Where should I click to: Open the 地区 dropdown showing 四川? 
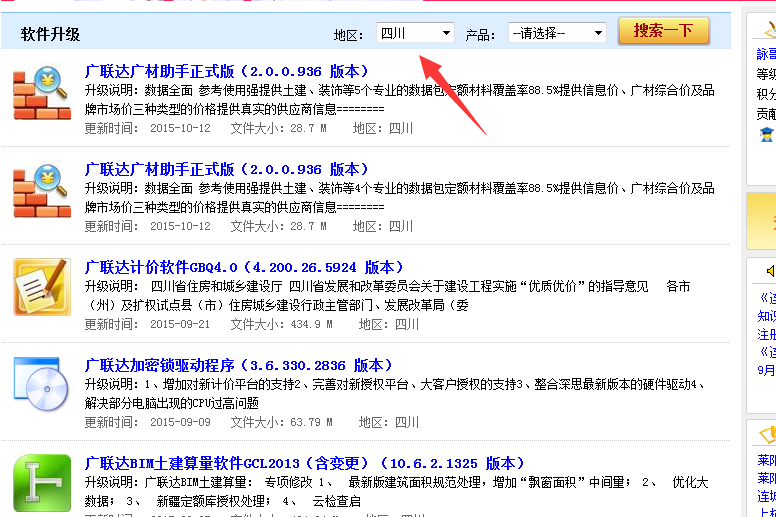pos(415,33)
